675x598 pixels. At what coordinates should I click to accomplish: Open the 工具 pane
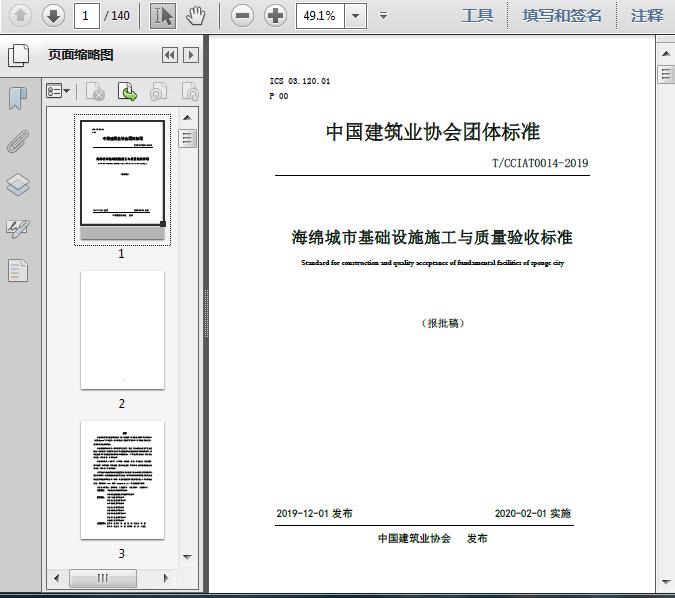pyautogui.click(x=477, y=15)
